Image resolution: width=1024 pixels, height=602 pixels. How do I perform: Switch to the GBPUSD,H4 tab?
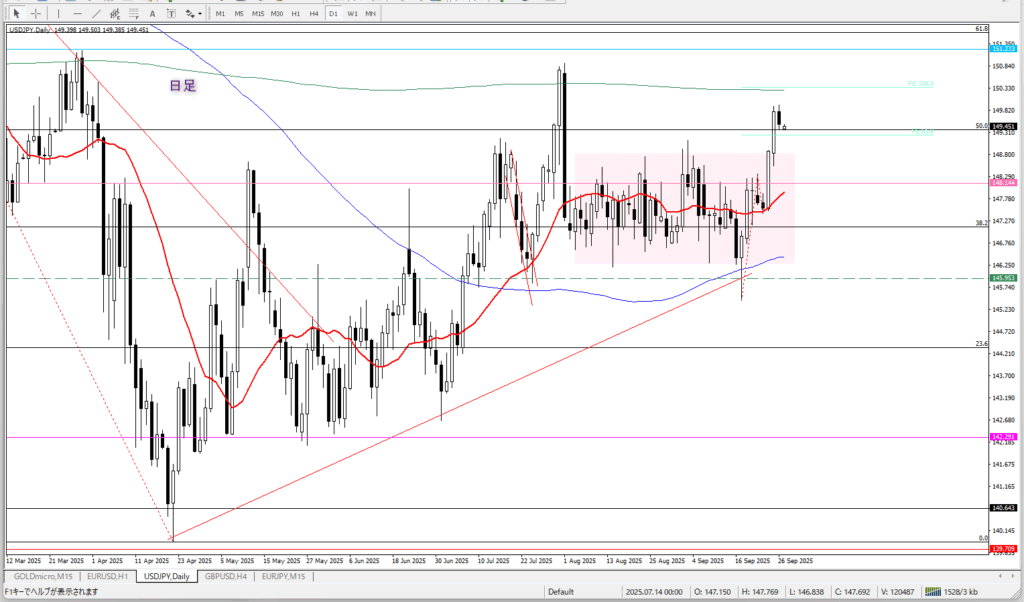tap(227, 577)
